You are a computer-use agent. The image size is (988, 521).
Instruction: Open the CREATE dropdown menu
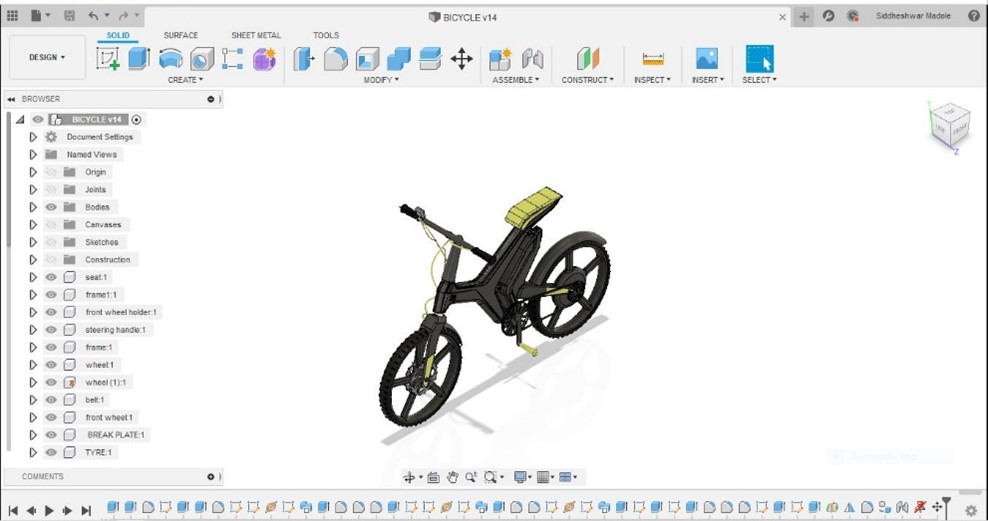point(185,80)
